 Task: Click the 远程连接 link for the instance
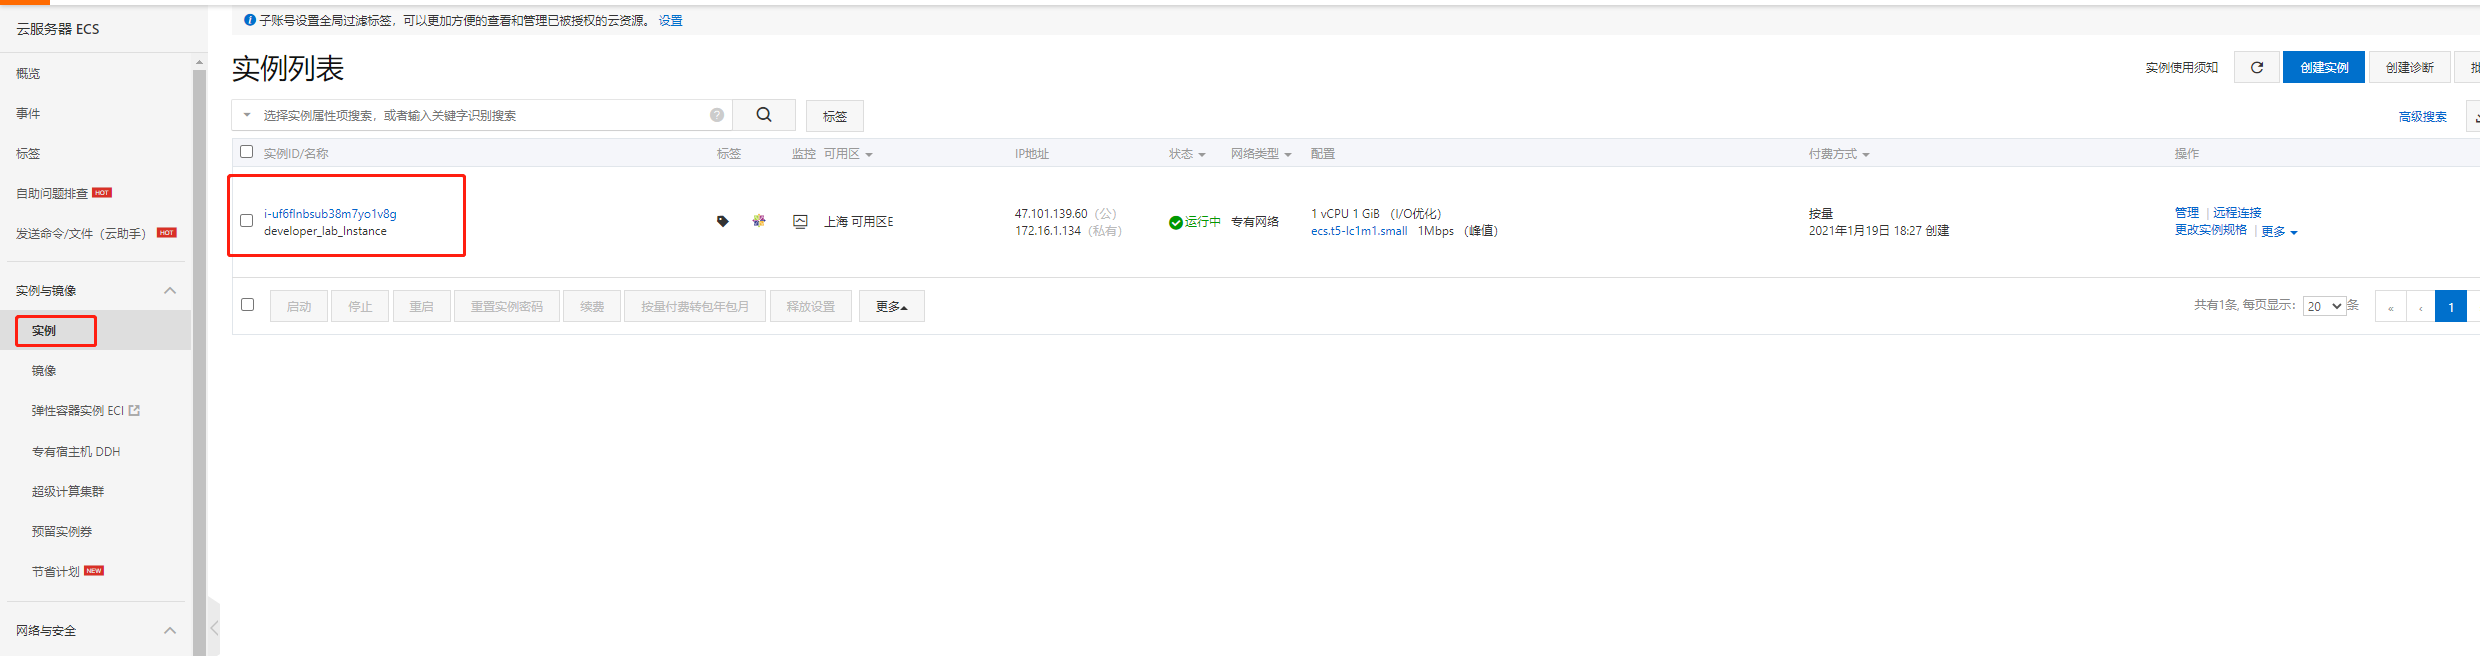point(2237,212)
